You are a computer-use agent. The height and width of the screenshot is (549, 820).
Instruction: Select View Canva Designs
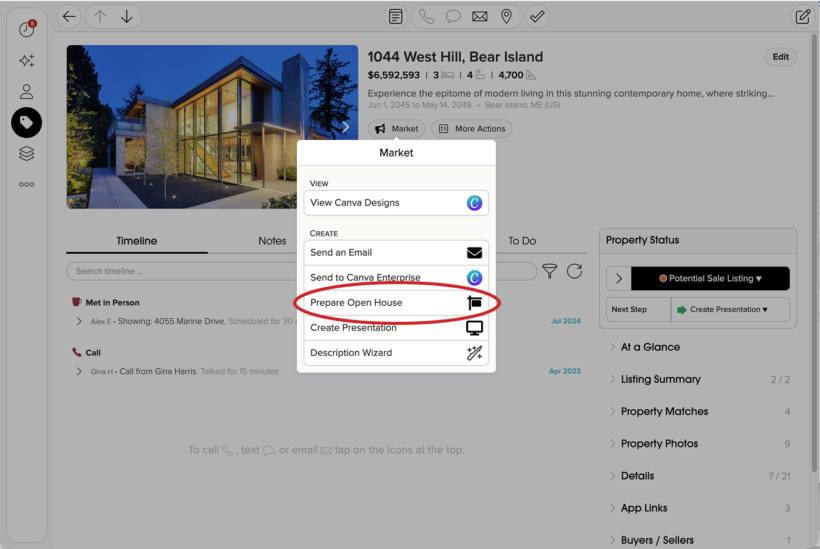[x=396, y=203]
